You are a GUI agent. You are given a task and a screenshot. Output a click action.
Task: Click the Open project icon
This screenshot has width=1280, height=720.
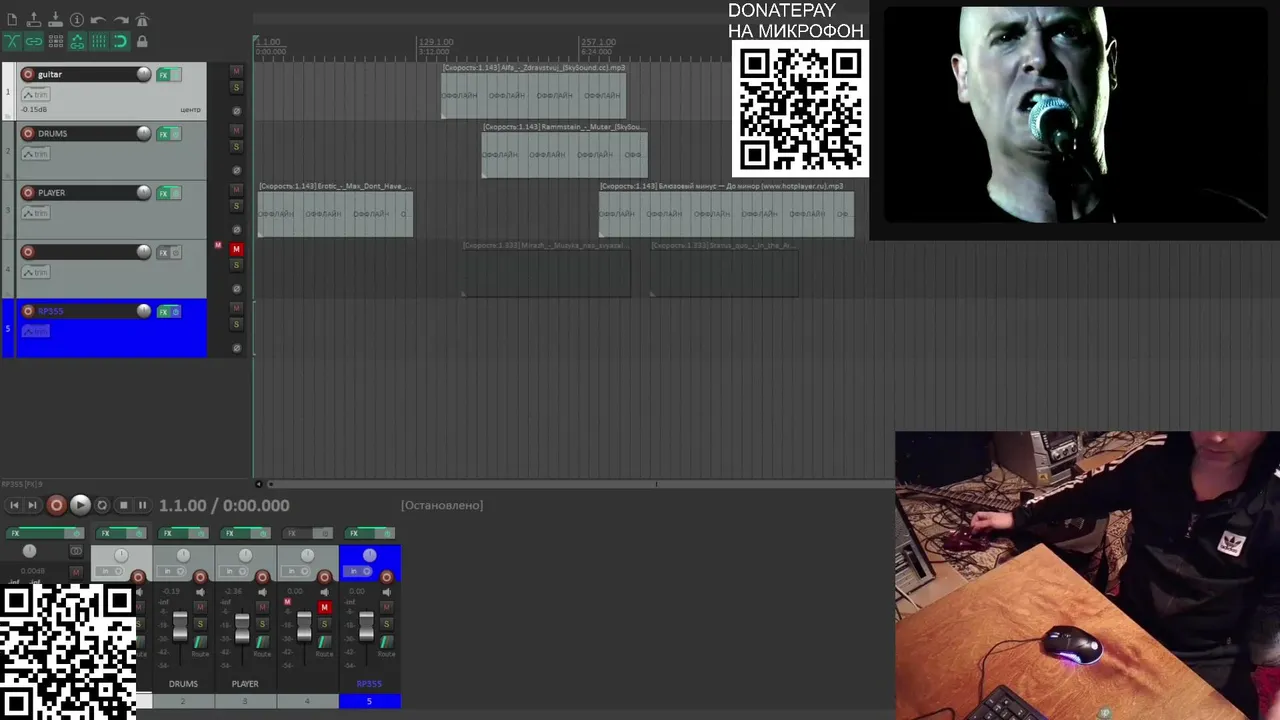(x=33, y=20)
